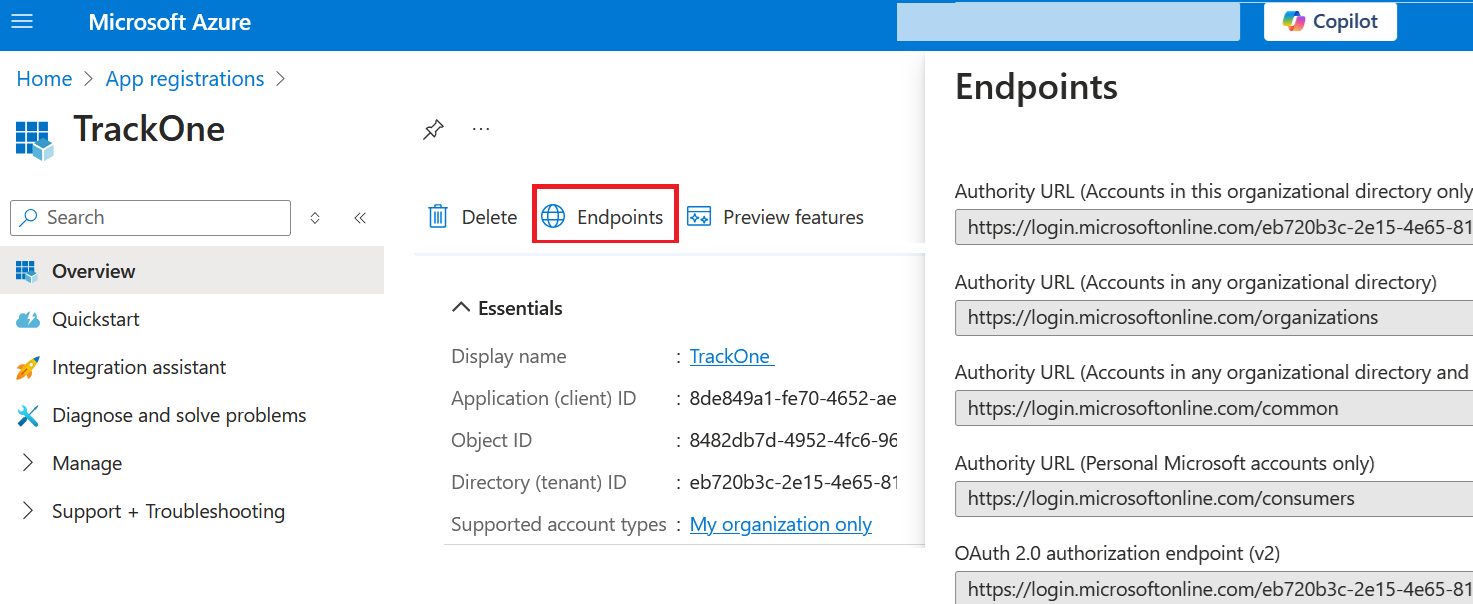Click the Quickstart cloud icon

click(27, 320)
